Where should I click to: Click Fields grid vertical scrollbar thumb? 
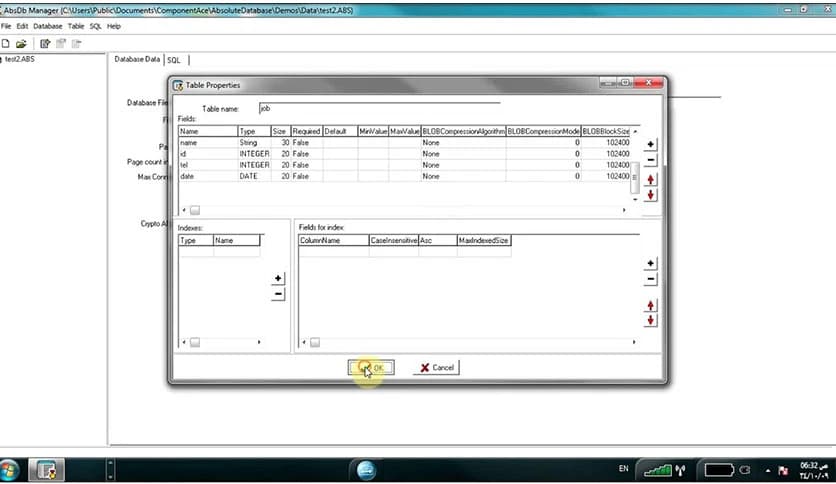click(634, 178)
